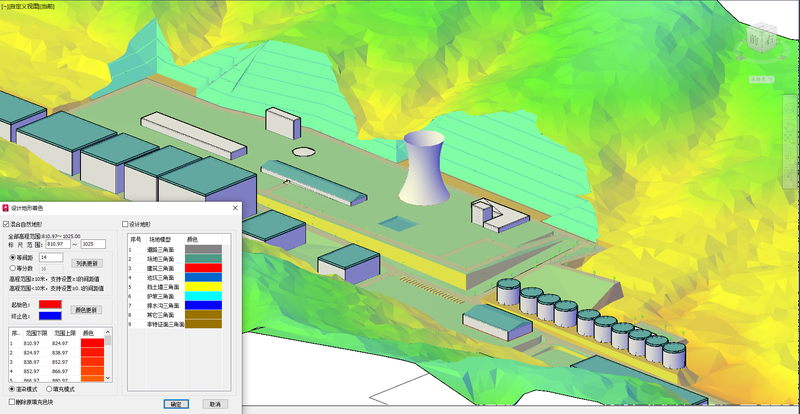
Task: Enable the 设计地形 checkbox
Action: tap(125, 224)
